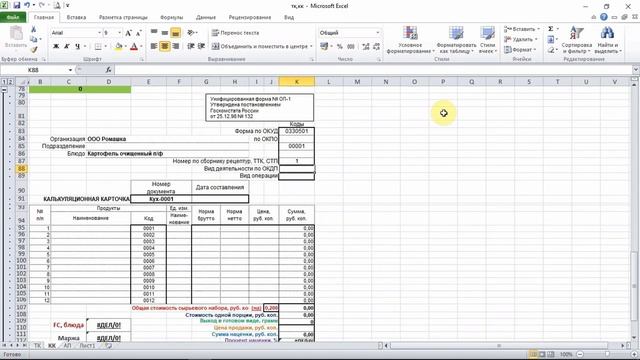Toggle underline Ч formatting
This screenshot has height=360, width=640.
[x=77, y=46]
